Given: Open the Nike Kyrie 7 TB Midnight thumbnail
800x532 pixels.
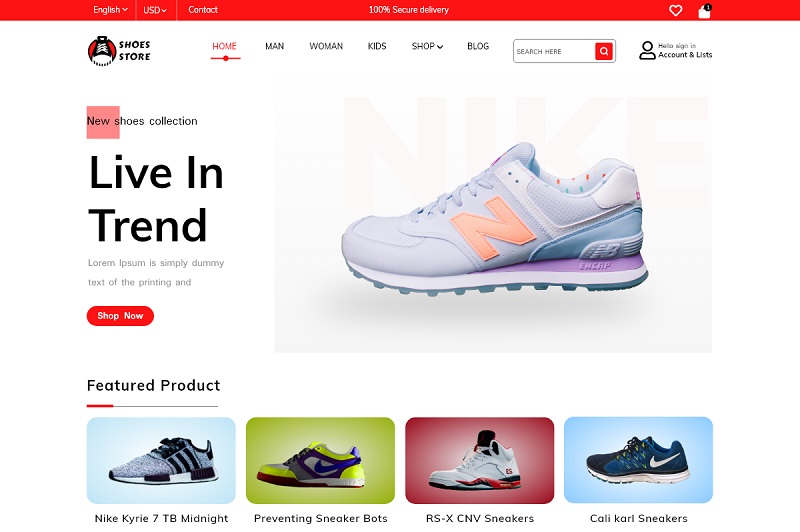Looking at the screenshot, I should [x=161, y=461].
